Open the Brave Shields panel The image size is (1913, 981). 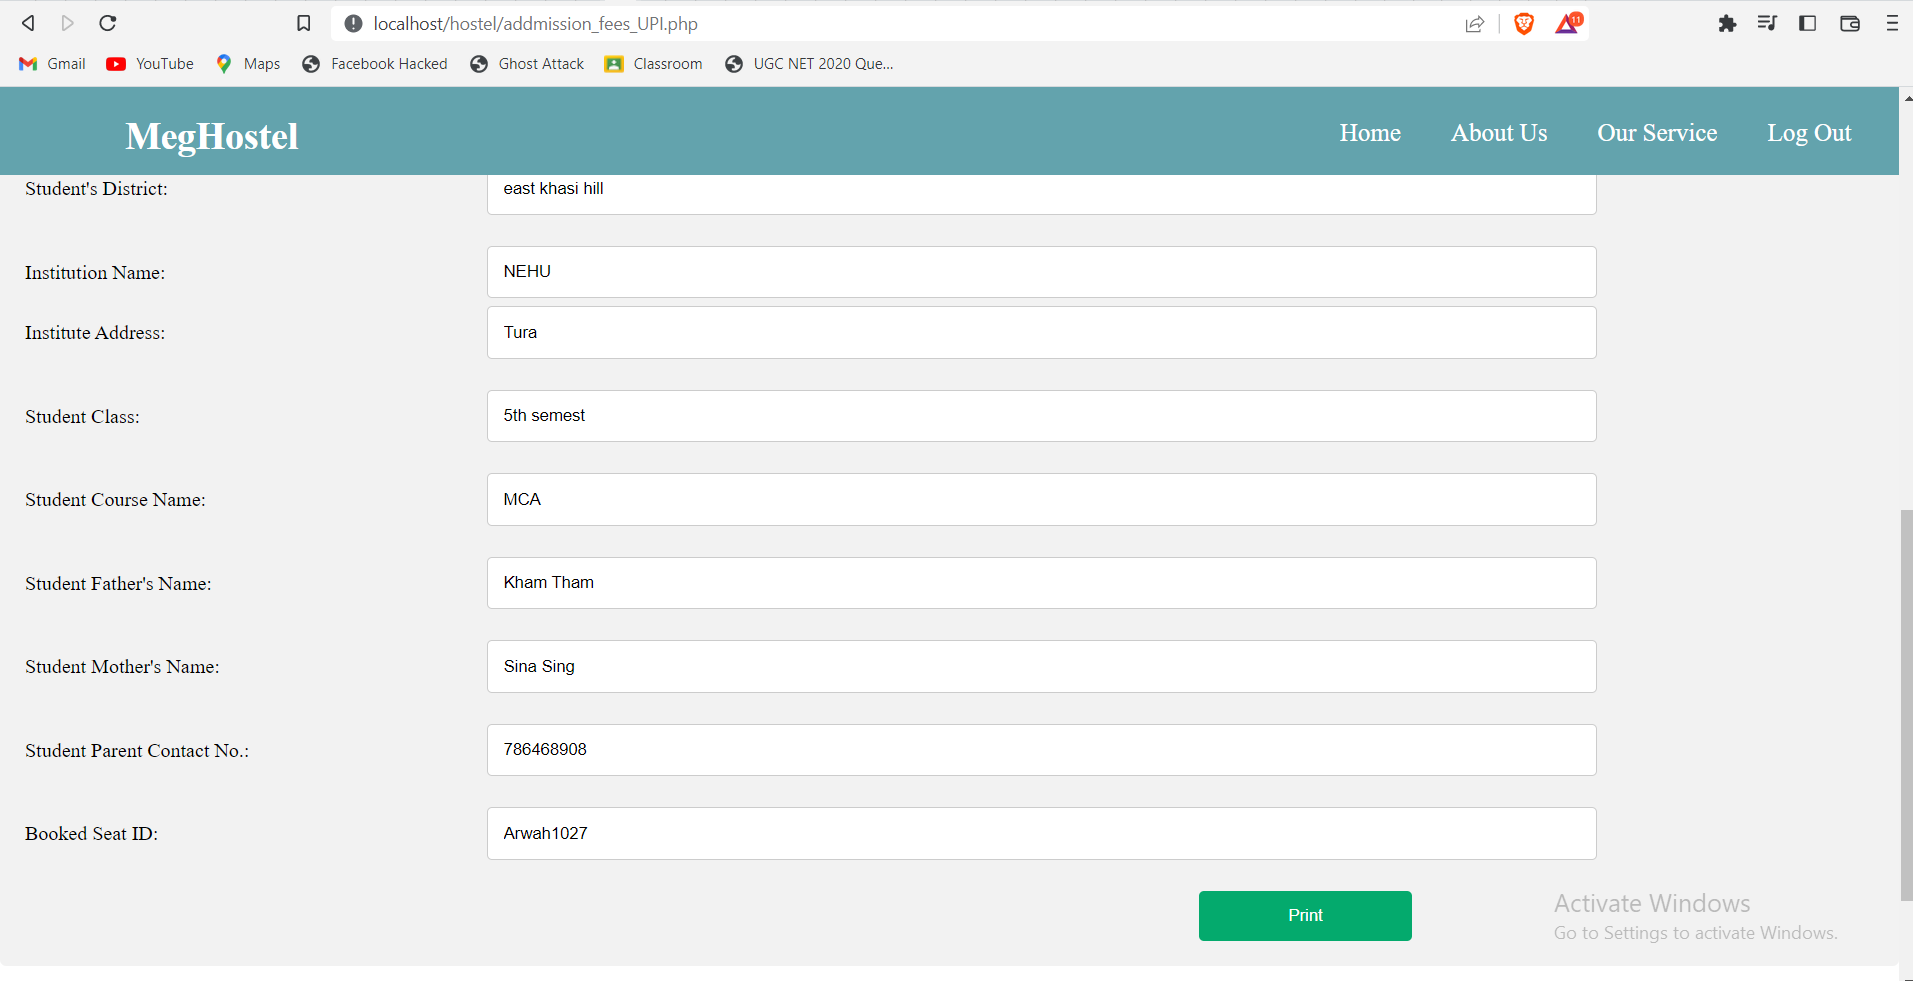click(1522, 23)
